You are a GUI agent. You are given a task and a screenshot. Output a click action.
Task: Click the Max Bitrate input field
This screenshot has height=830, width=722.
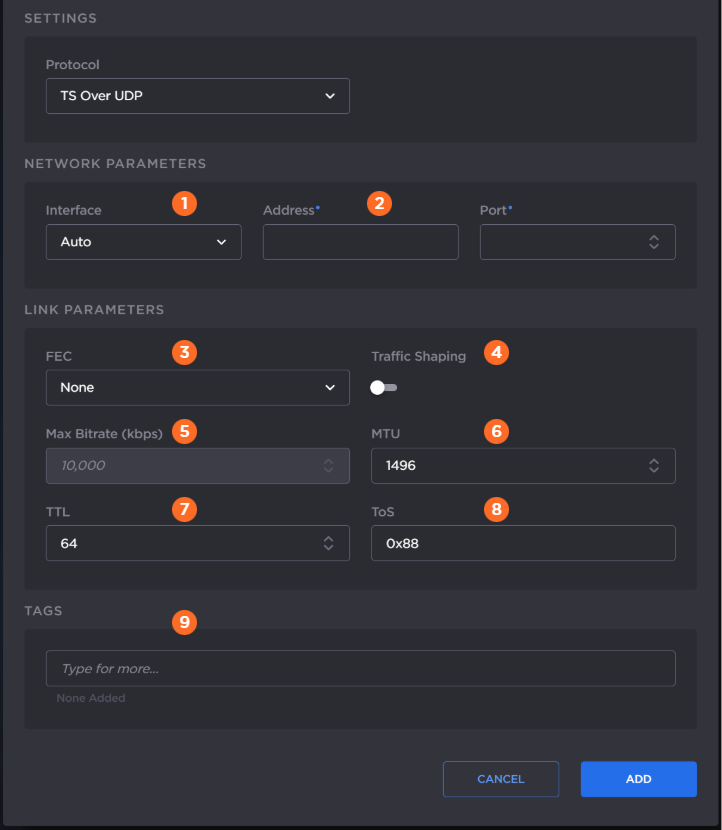[x=180, y=465]
